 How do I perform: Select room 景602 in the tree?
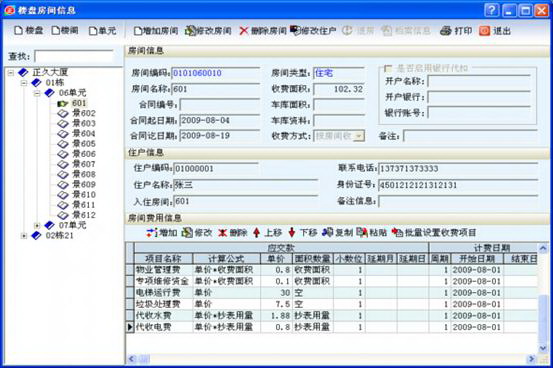pos(84,113)
